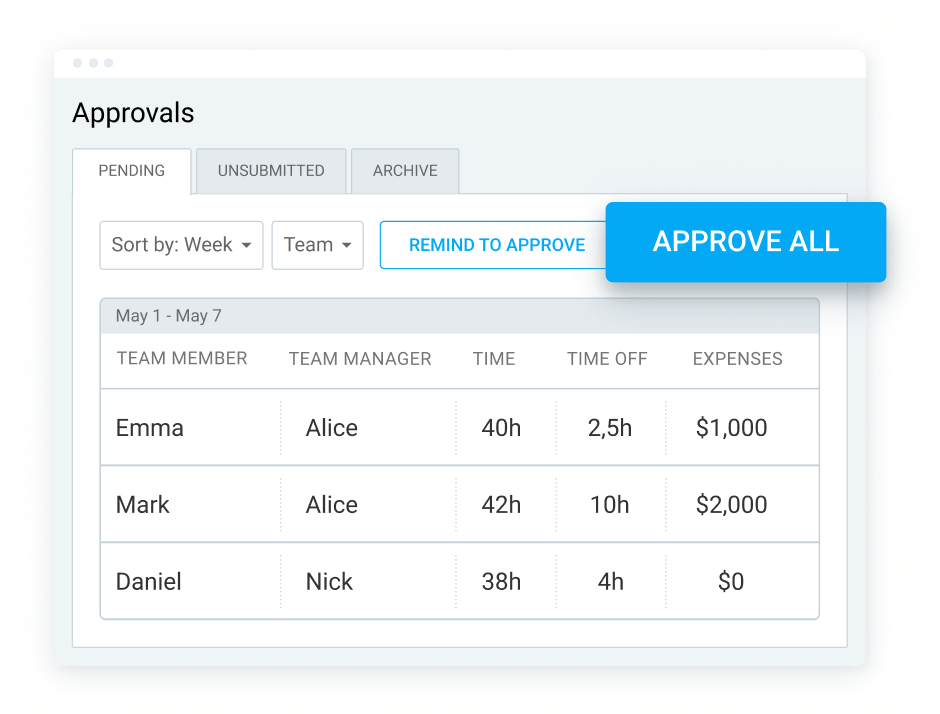Image resolution: width=940 pixels, height=714 pixels.
Task: Select the PENDING tab
Action: pyautogui.click(x=132, y=171)
